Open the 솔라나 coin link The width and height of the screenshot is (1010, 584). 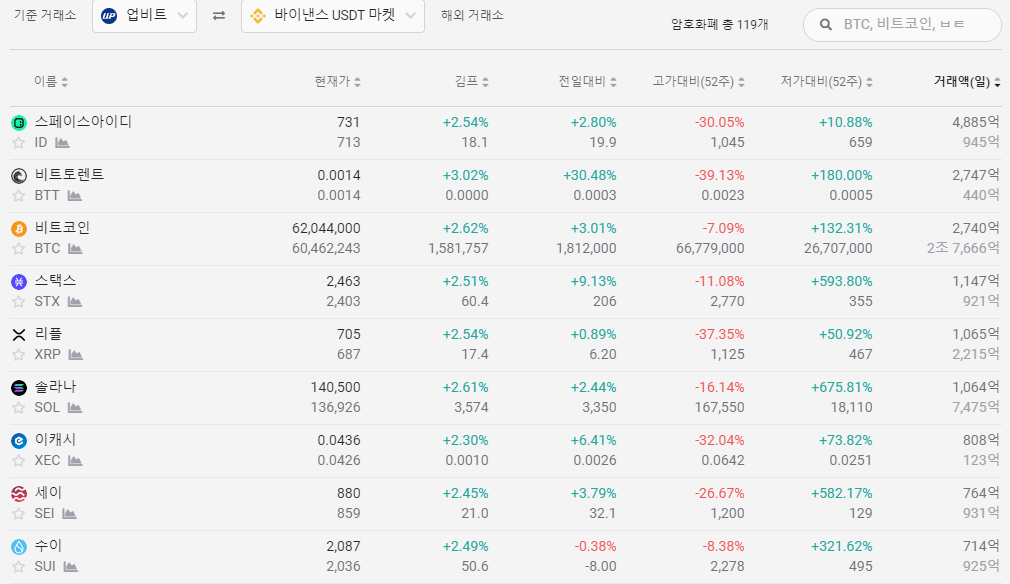pos(55,386)
